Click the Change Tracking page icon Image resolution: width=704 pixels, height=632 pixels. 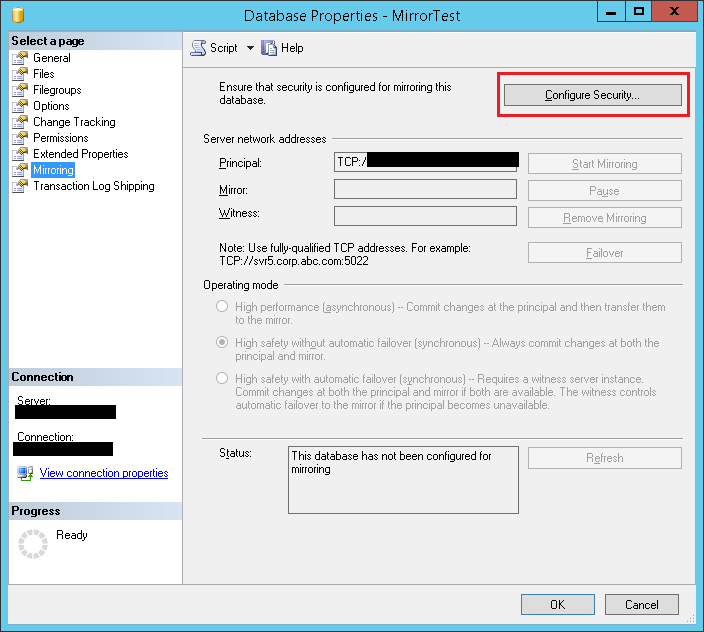coord(20,122)
